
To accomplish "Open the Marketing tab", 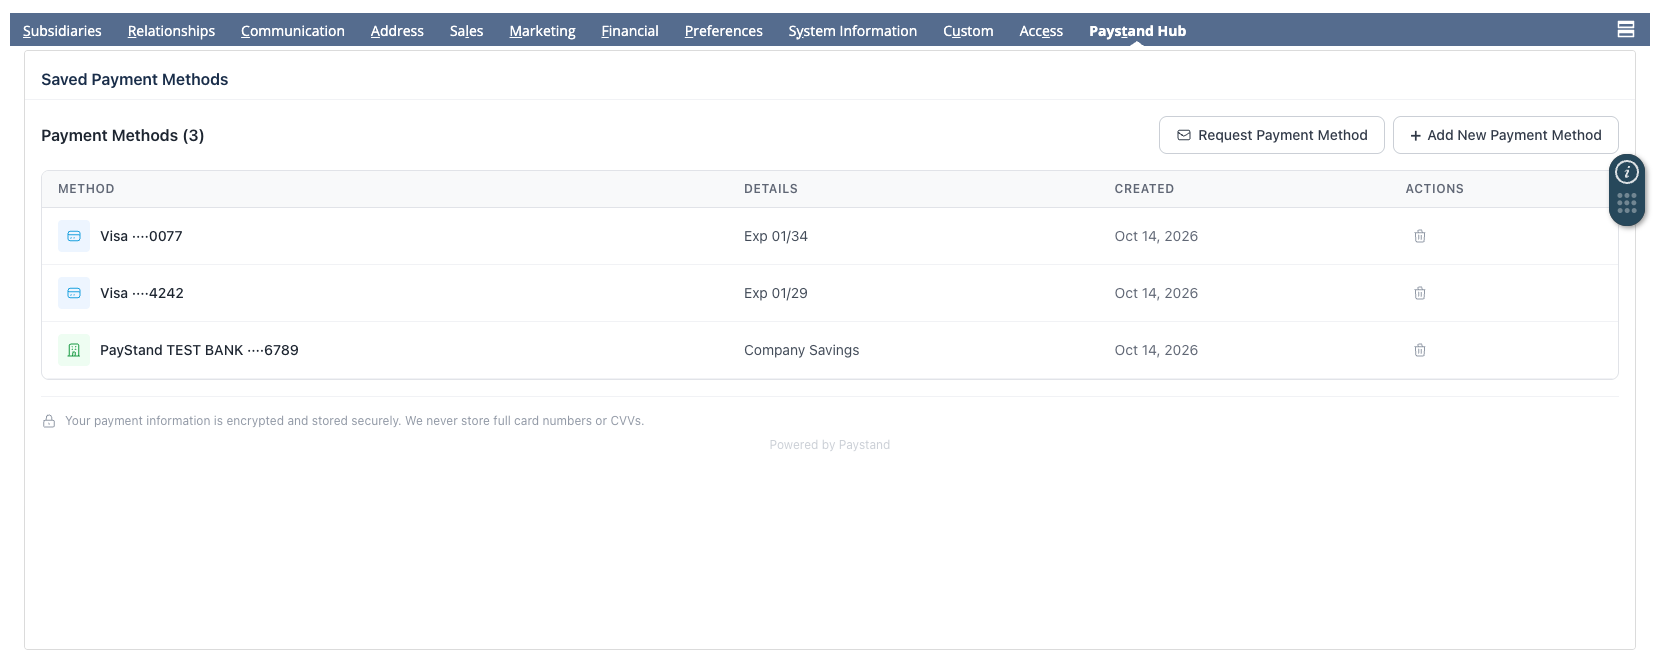I will point(542,31).
